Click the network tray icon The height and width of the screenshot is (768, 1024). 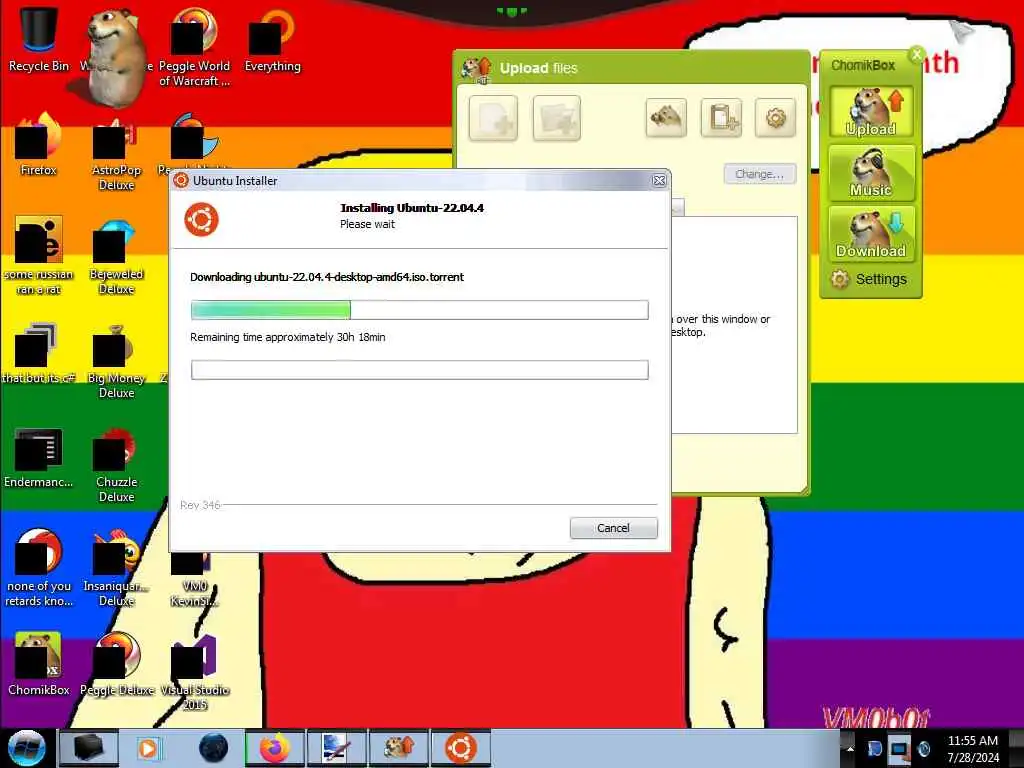coord(899,749)
